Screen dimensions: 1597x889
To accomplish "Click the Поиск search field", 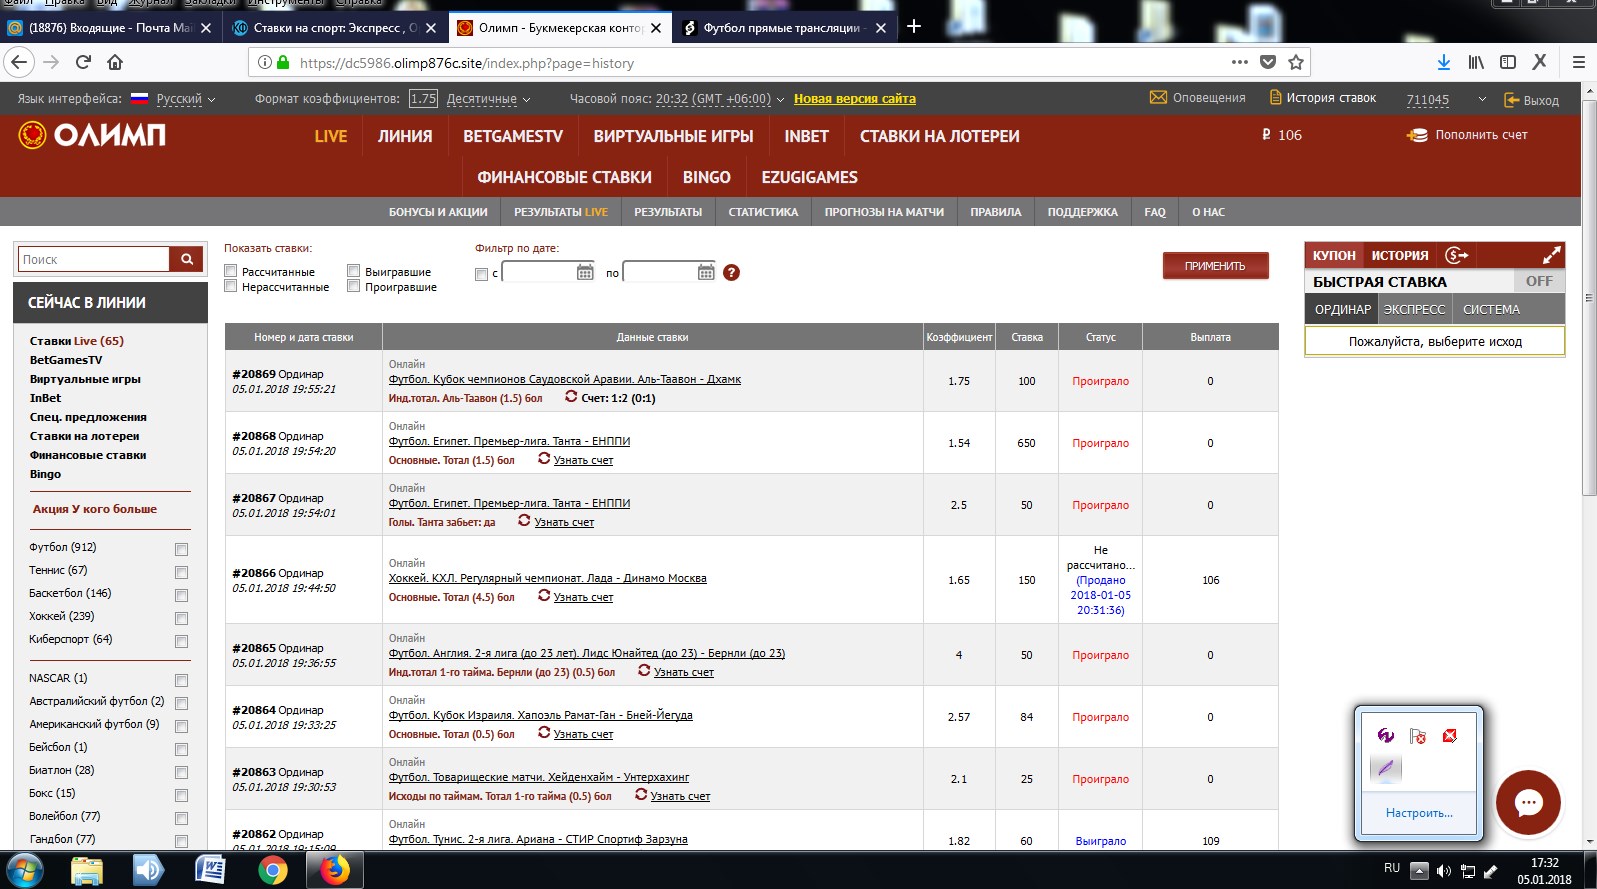I will [94, 259].
